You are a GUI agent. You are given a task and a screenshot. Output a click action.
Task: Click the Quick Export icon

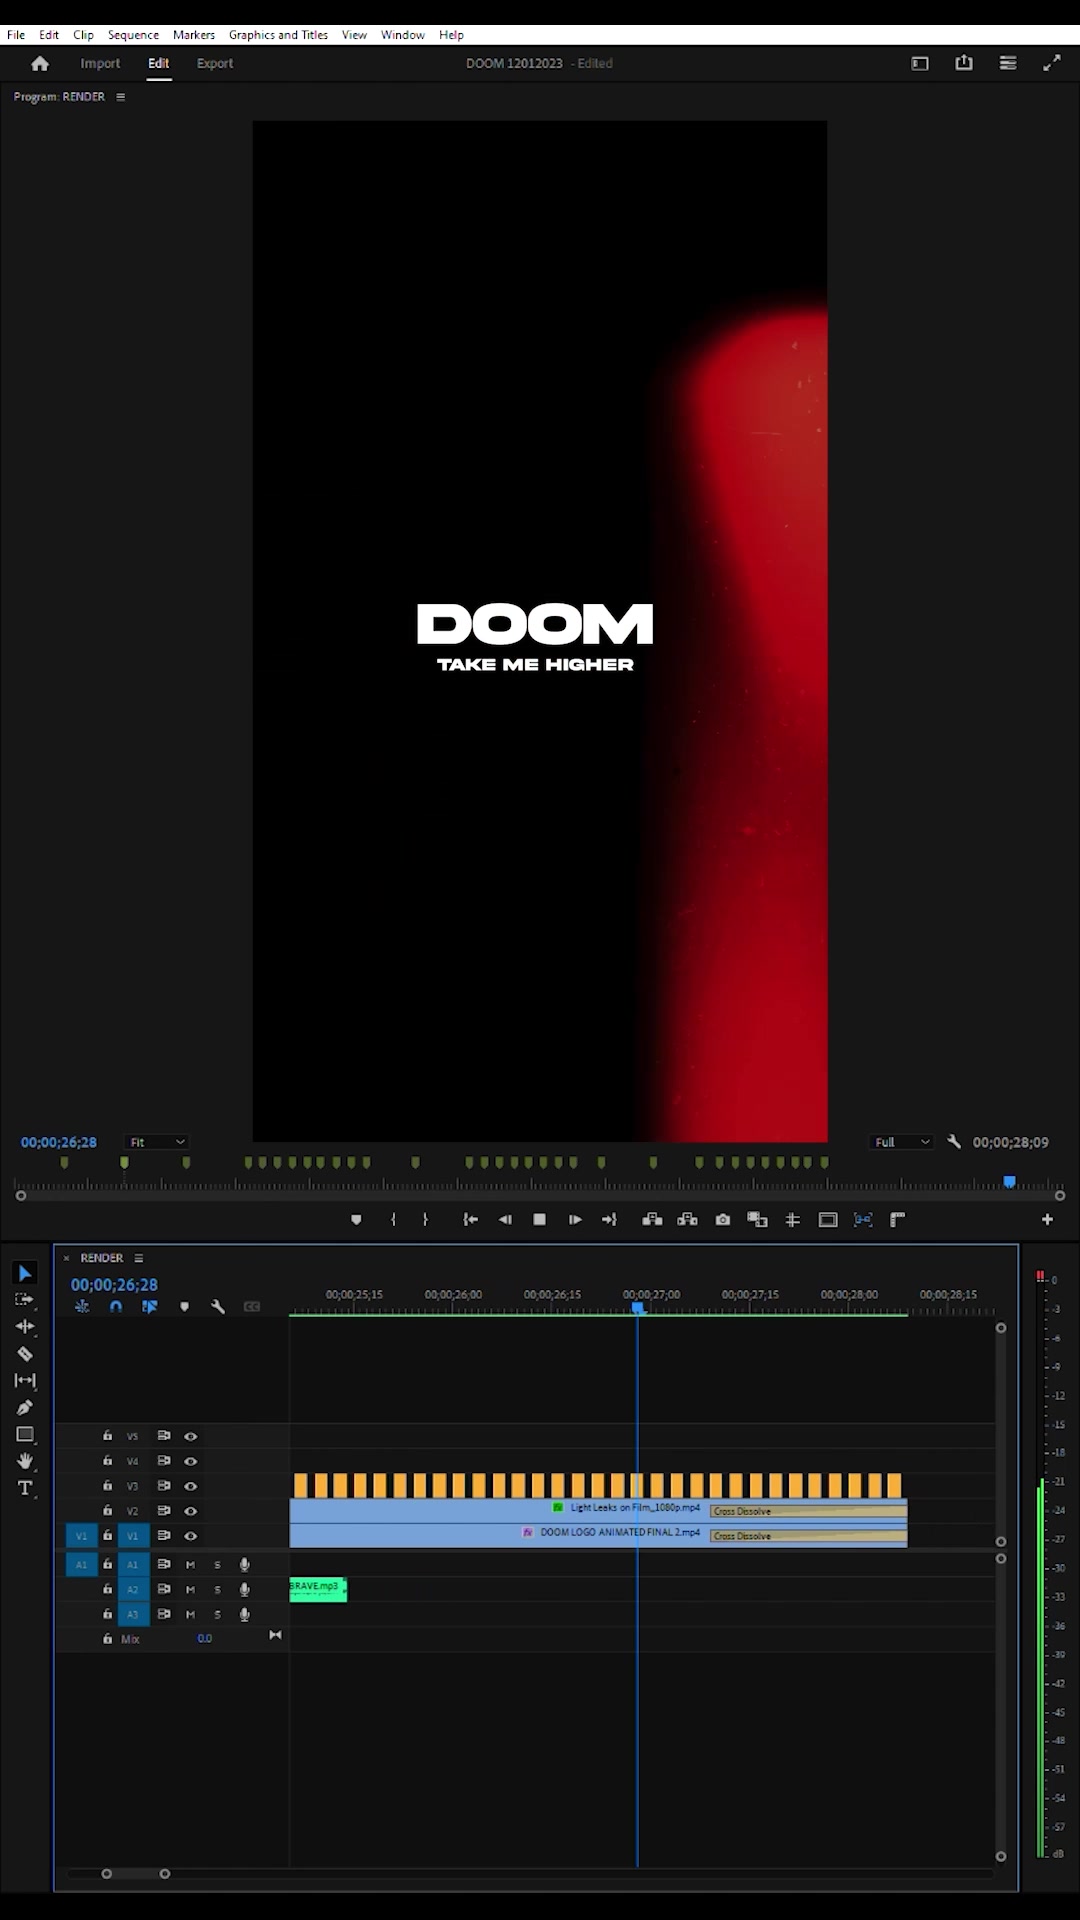(964, 63)
